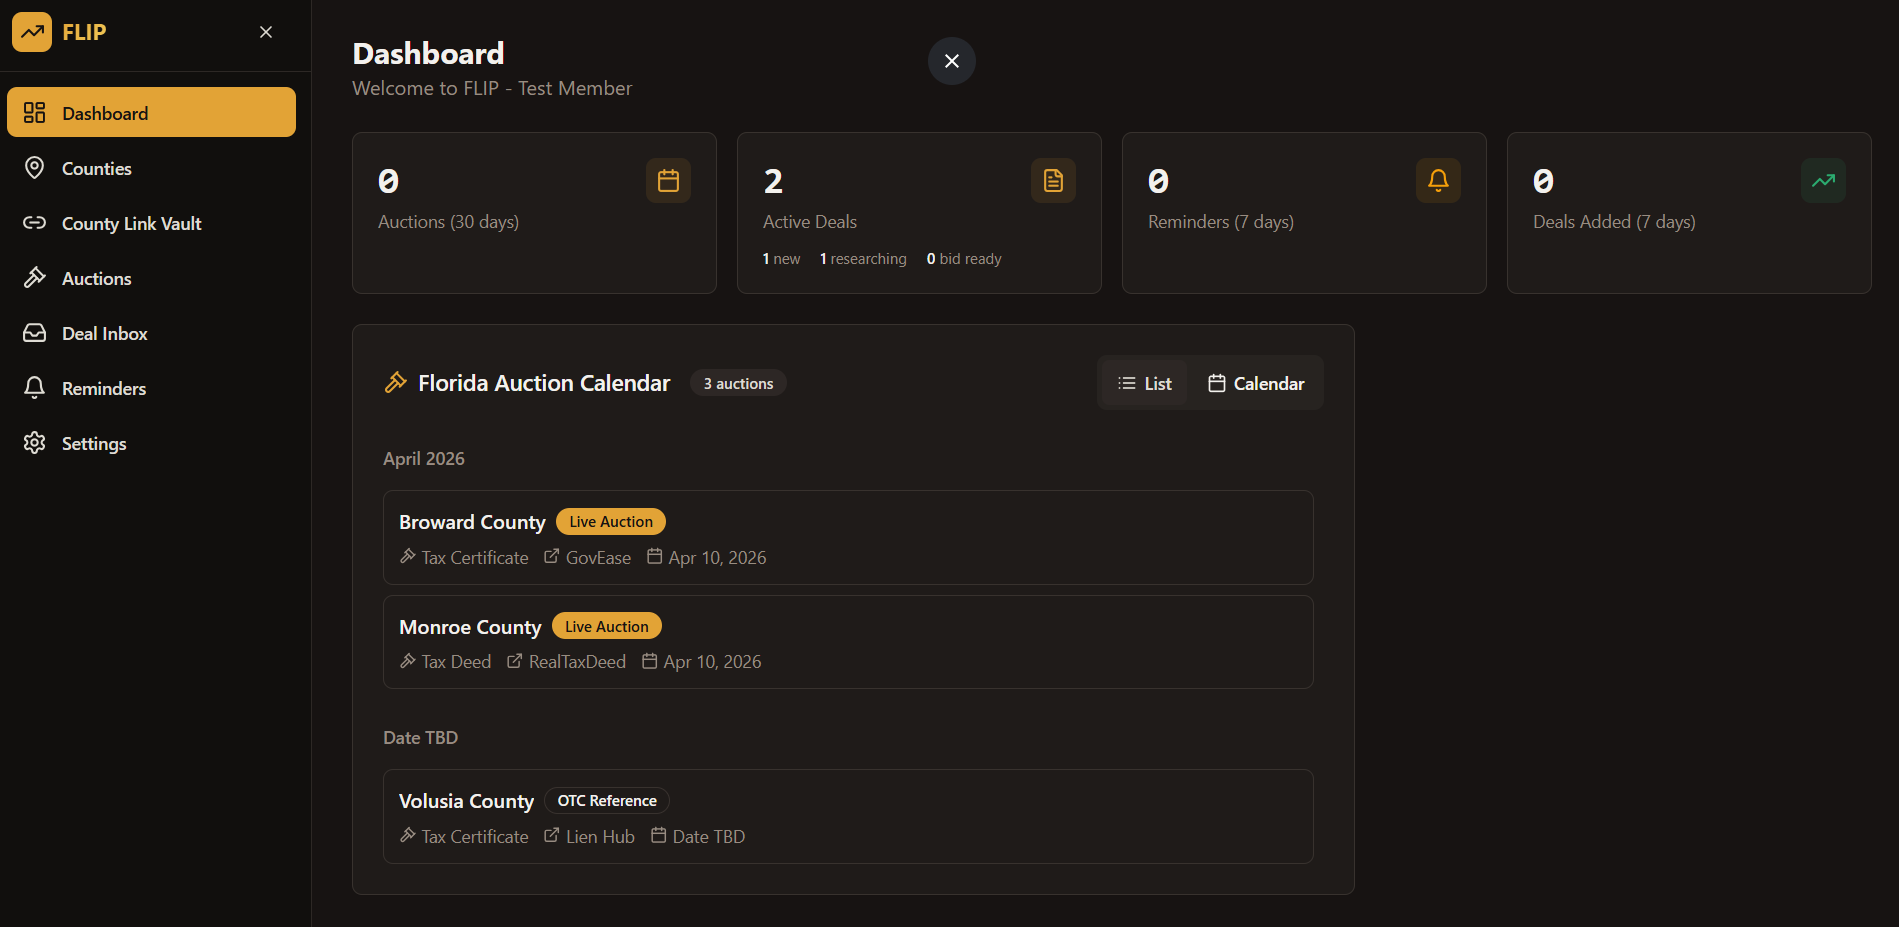Click the bell icon on Reminders card
The height and width of the screenshot is (927, 1899).
pos(1438,180)
